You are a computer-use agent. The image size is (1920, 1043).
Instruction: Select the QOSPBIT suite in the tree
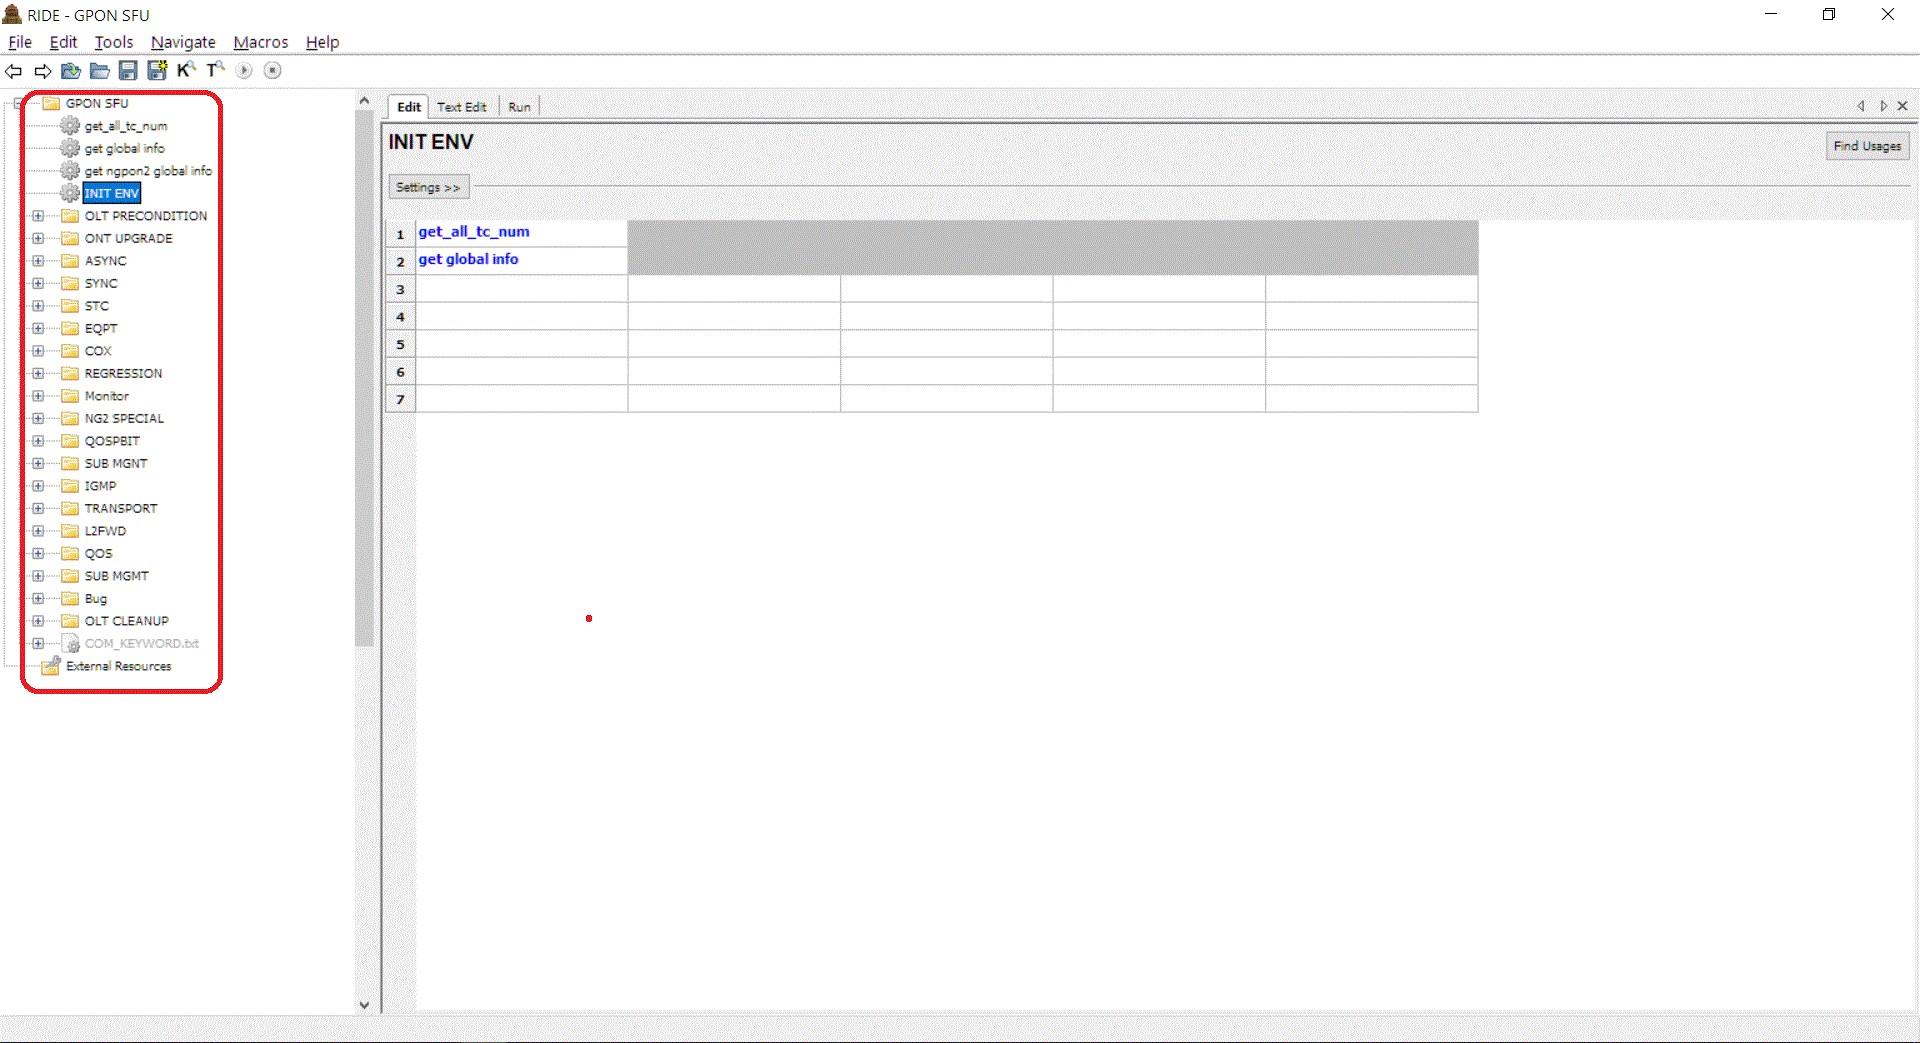click(x=112, y=441)
